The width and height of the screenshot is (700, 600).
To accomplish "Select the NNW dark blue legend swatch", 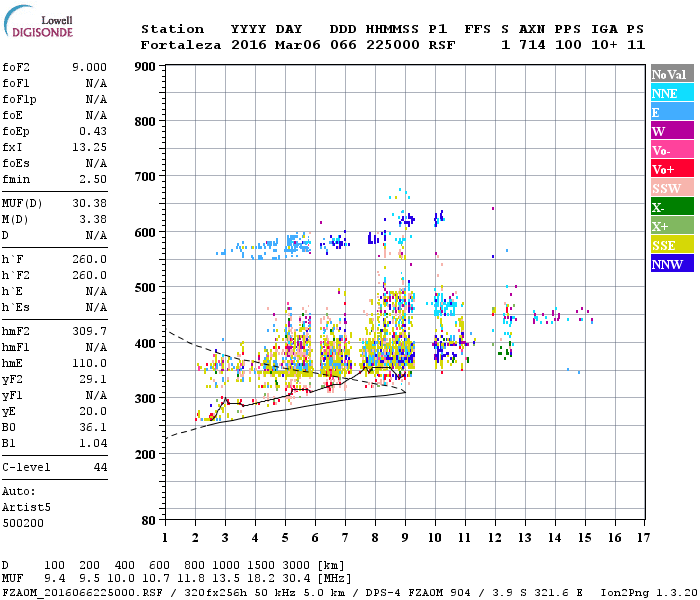I will (x=672, y=263).
